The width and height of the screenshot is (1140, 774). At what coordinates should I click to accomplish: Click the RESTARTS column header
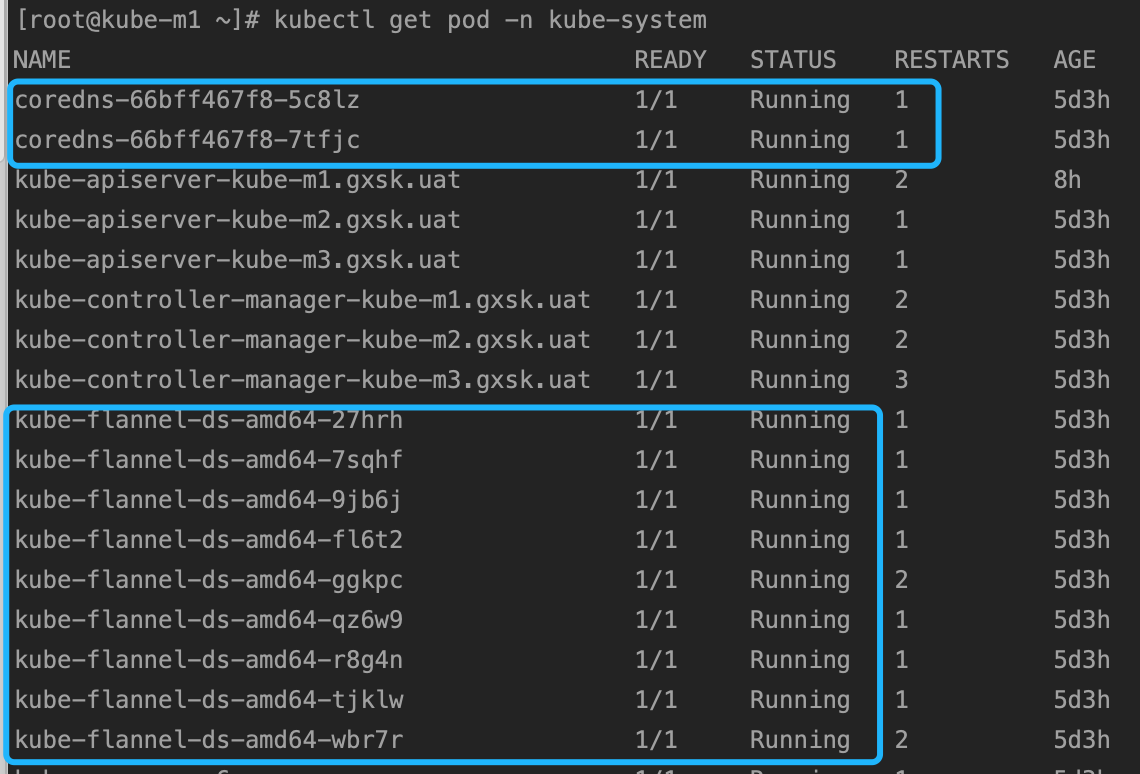[x=951, y=60]
